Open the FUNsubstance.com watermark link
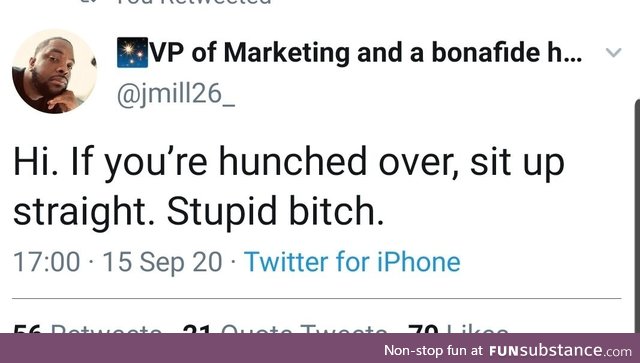Image resolution: width=640 pixels, height=363 pixels. (x=560, y=351)
